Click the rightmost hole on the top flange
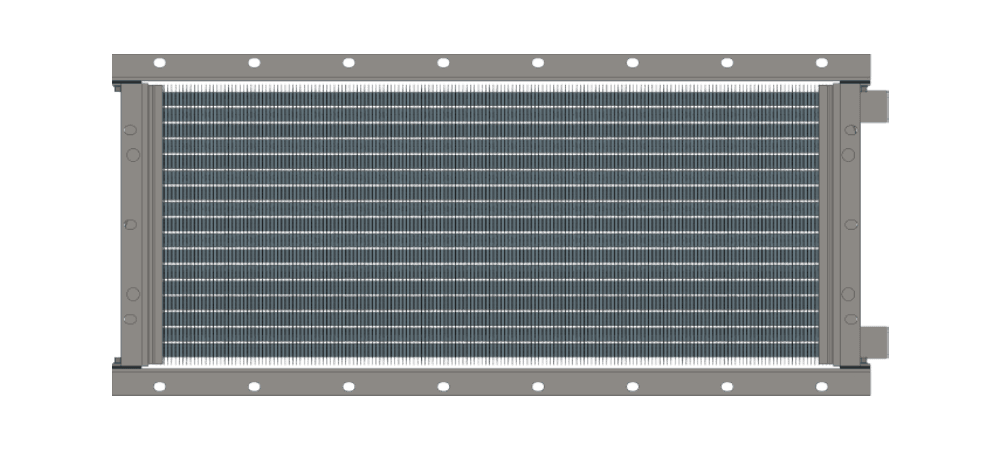 822,62
